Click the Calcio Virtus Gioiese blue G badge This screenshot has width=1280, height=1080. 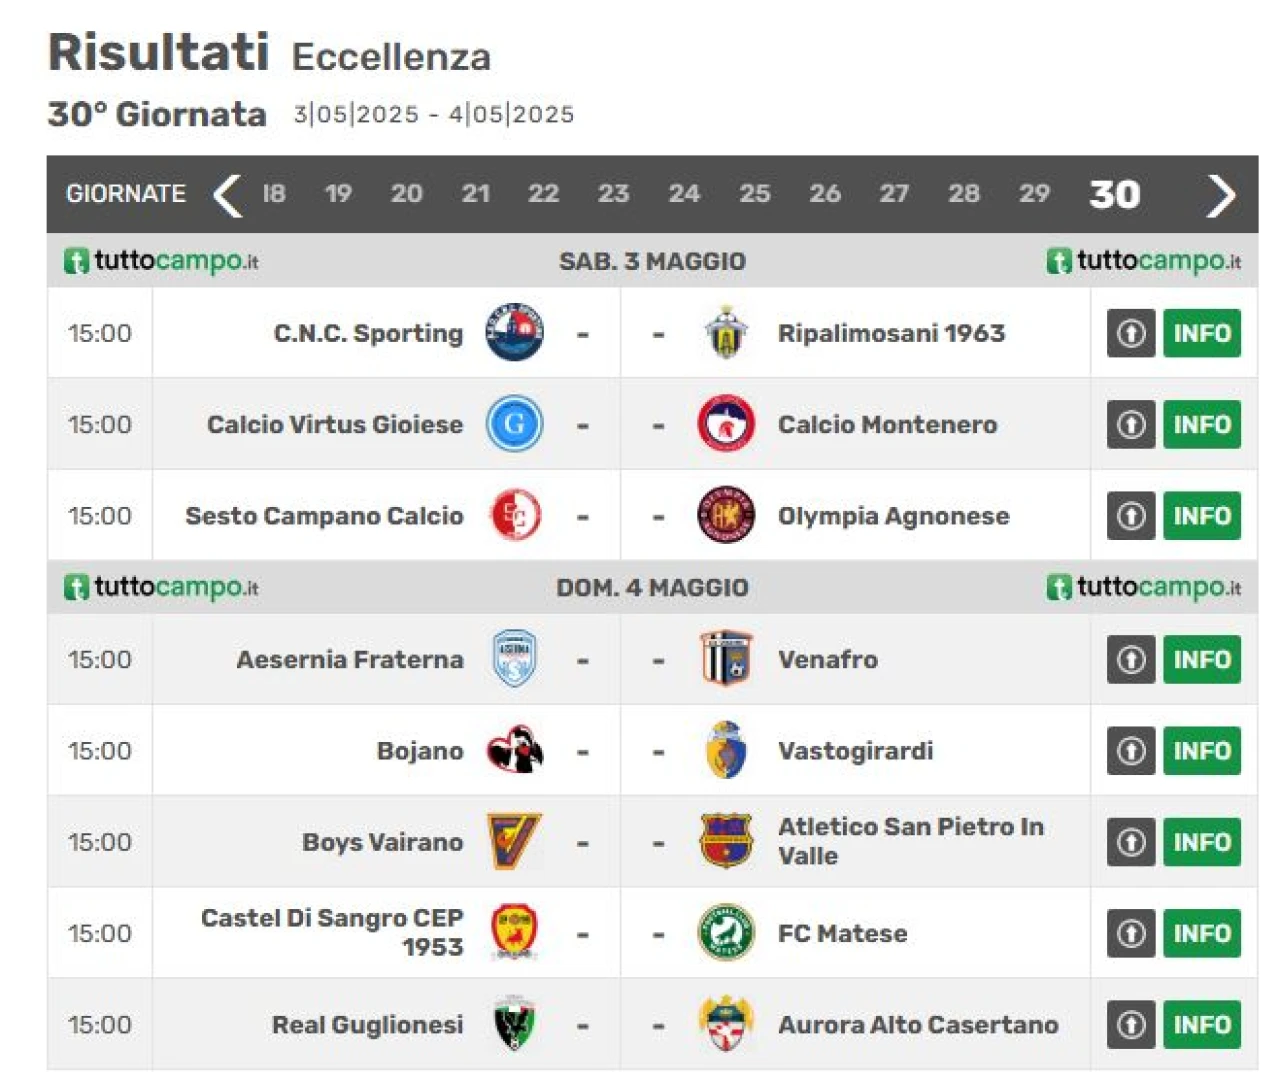[x=515, y=424]
